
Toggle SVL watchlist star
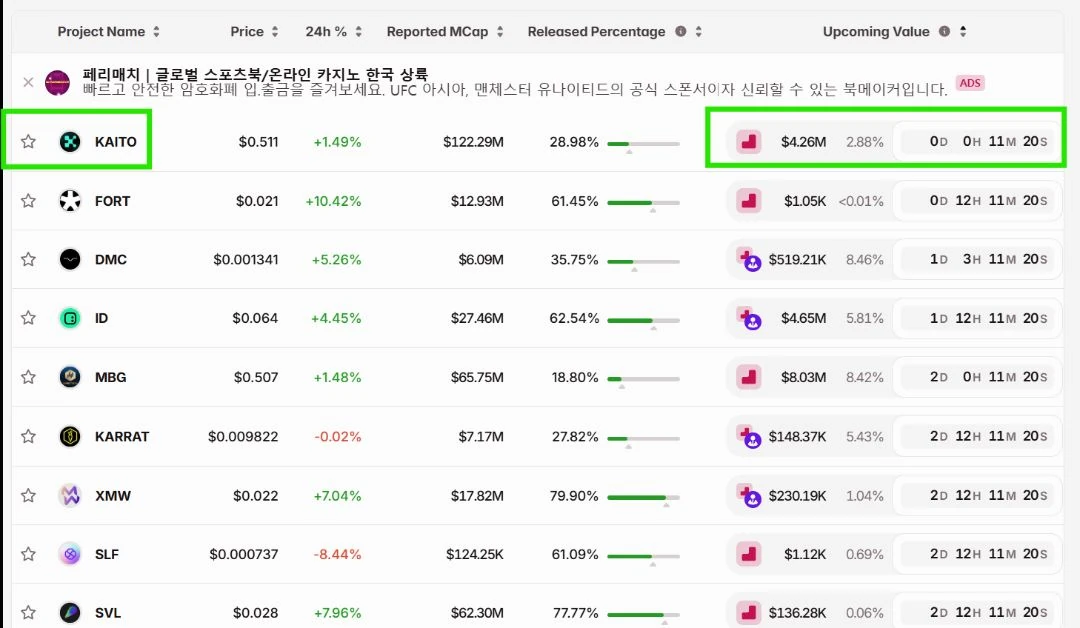[28, 613]
